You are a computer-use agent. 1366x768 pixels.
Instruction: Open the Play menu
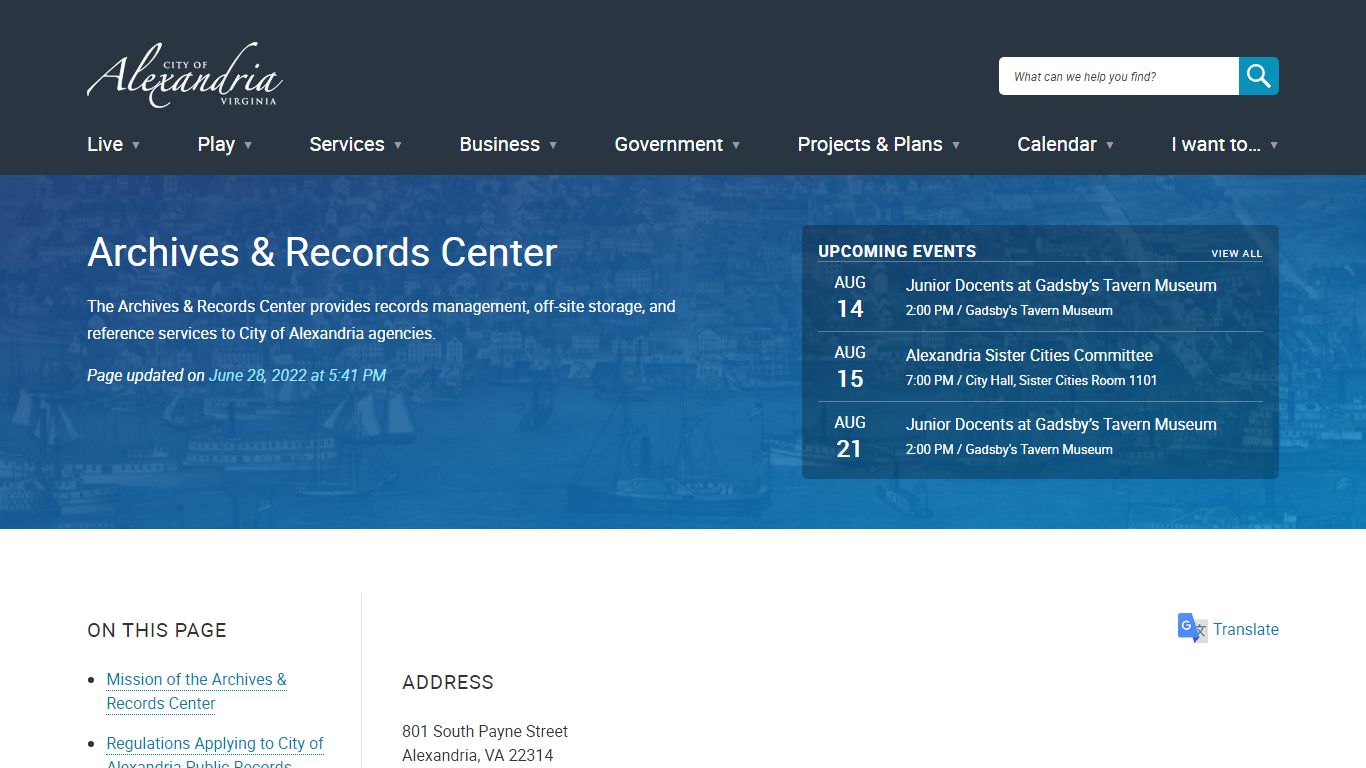pyautogui.click(x=216, y=144)
